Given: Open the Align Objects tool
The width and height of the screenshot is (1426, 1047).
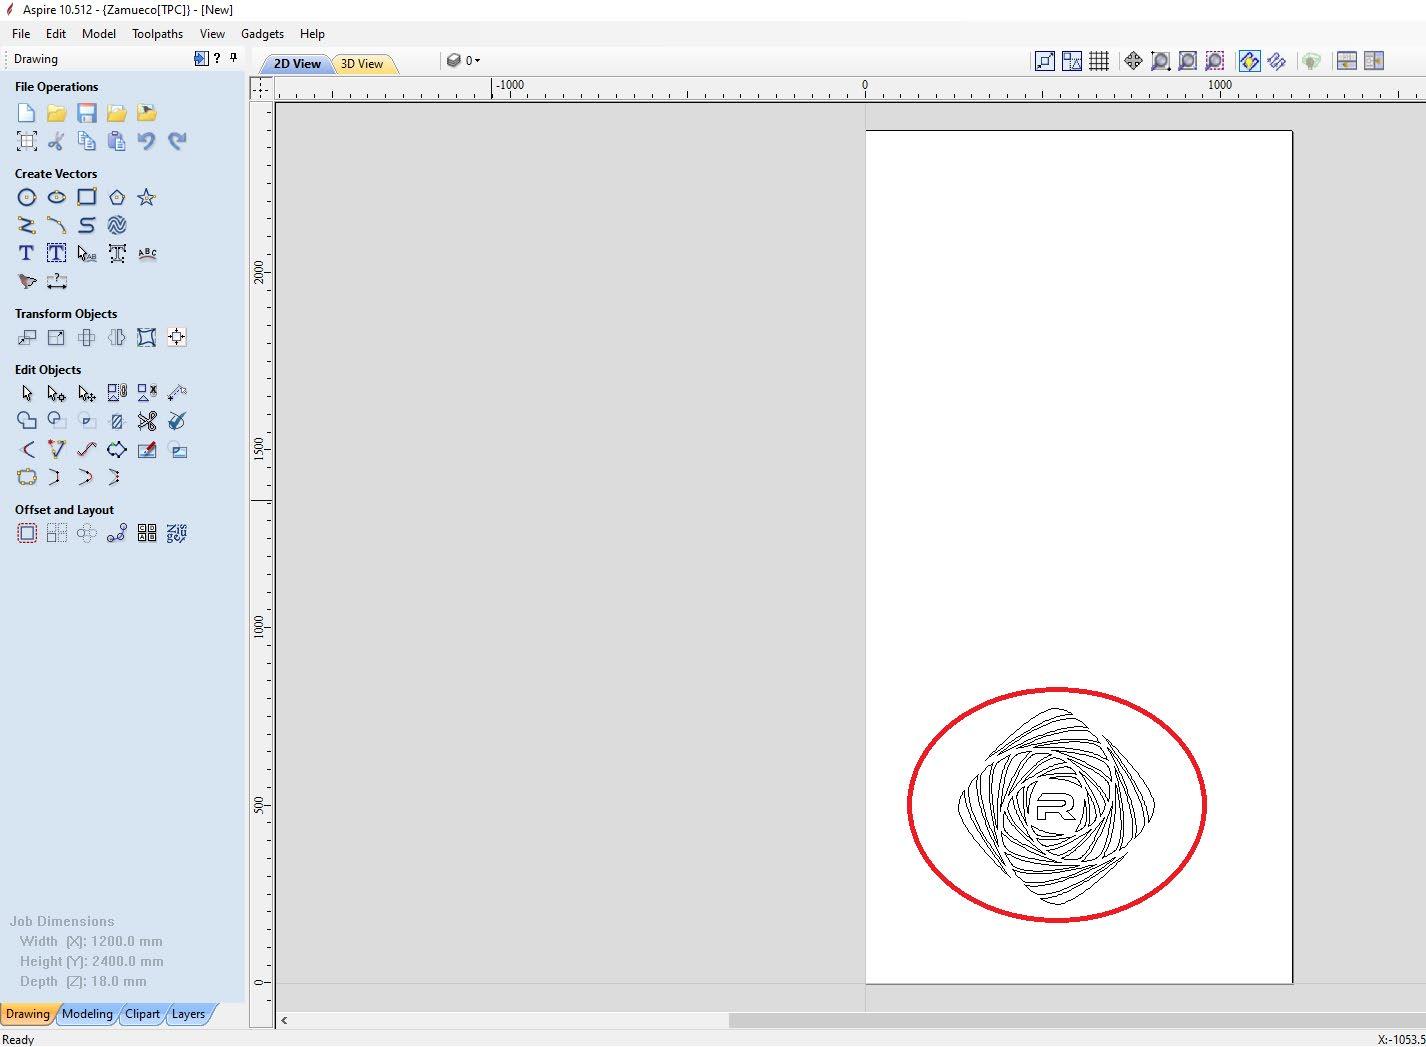Looking at the screenshot, I should [177, 337].
